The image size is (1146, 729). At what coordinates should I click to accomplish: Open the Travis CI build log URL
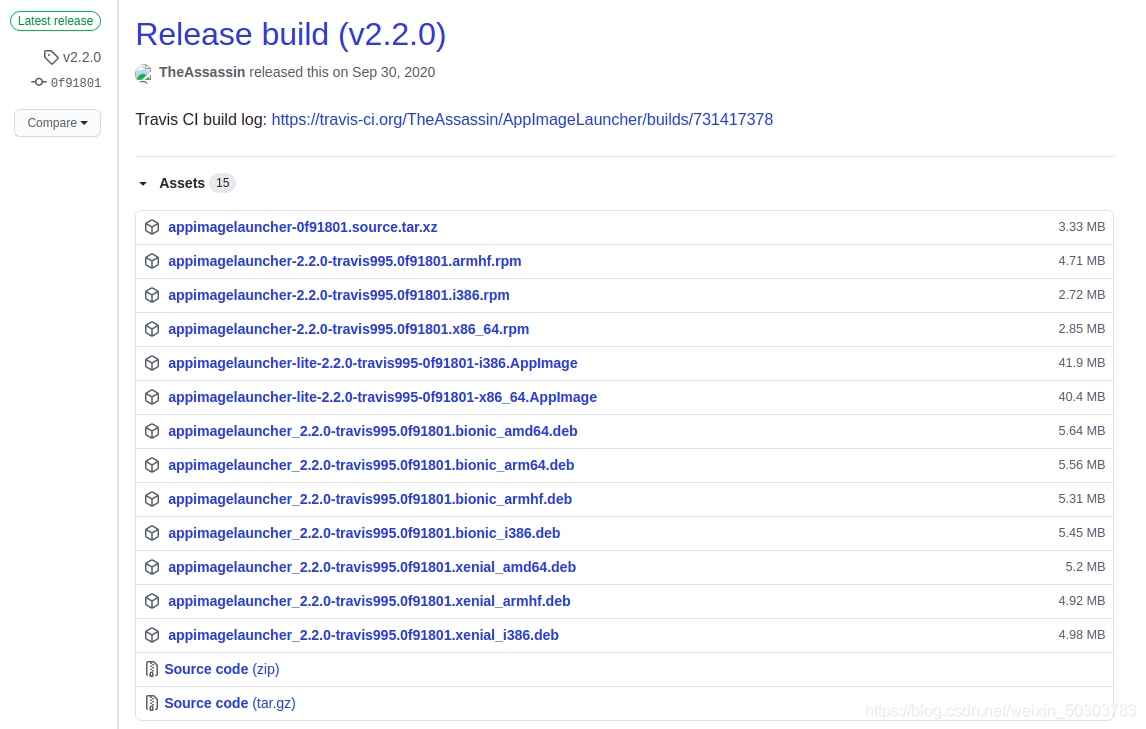(x=522, y=119)
